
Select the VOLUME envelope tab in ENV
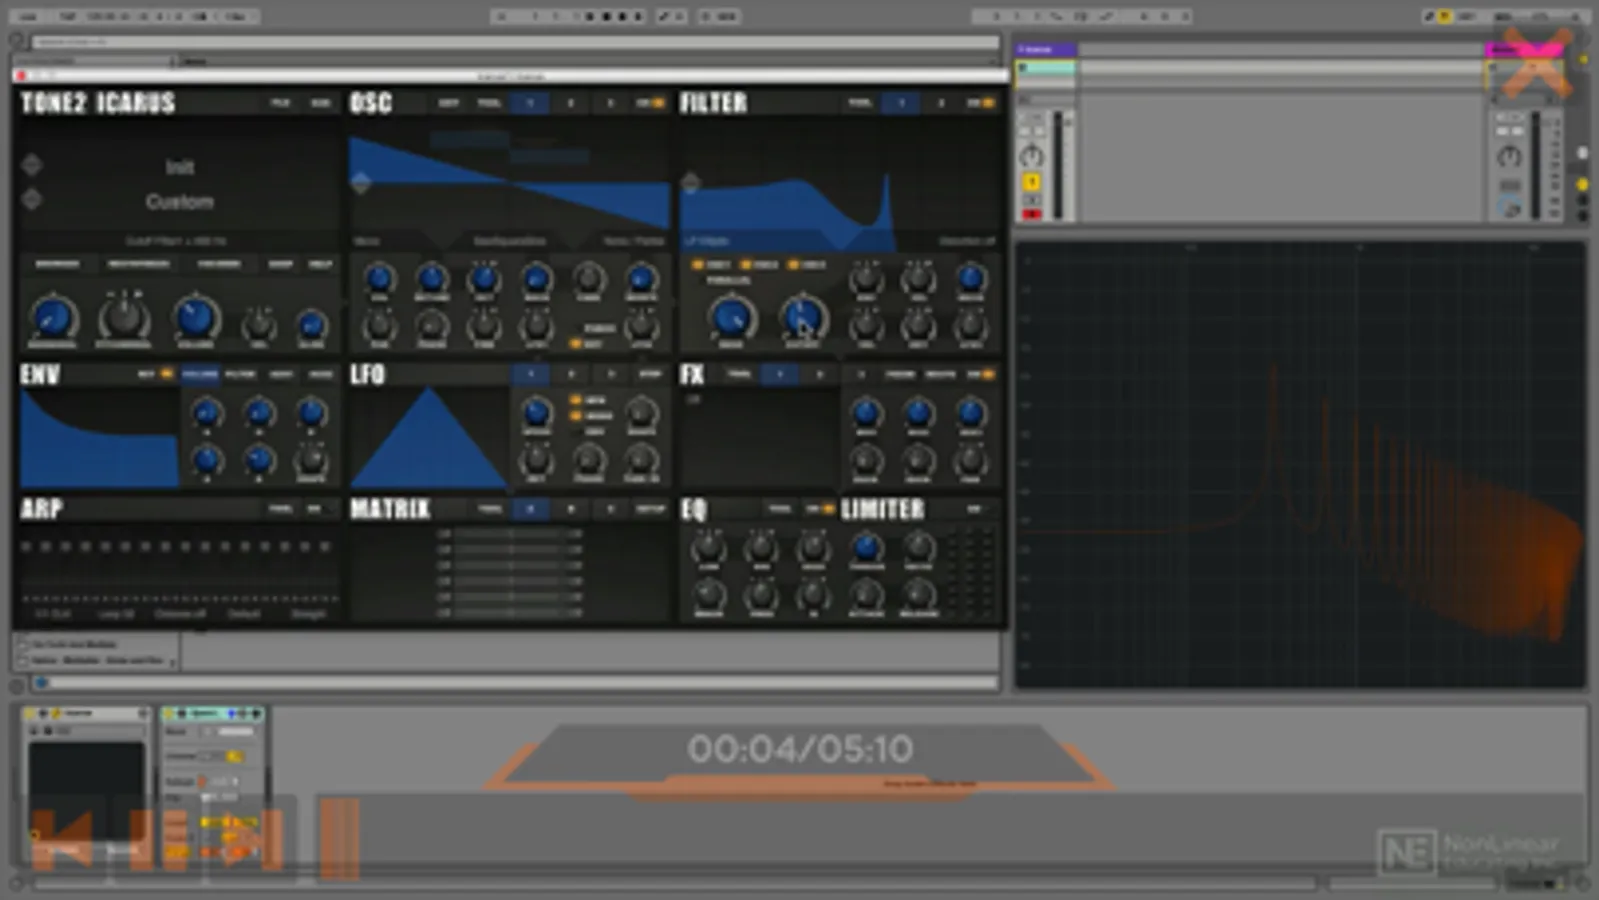pos(200,374)
